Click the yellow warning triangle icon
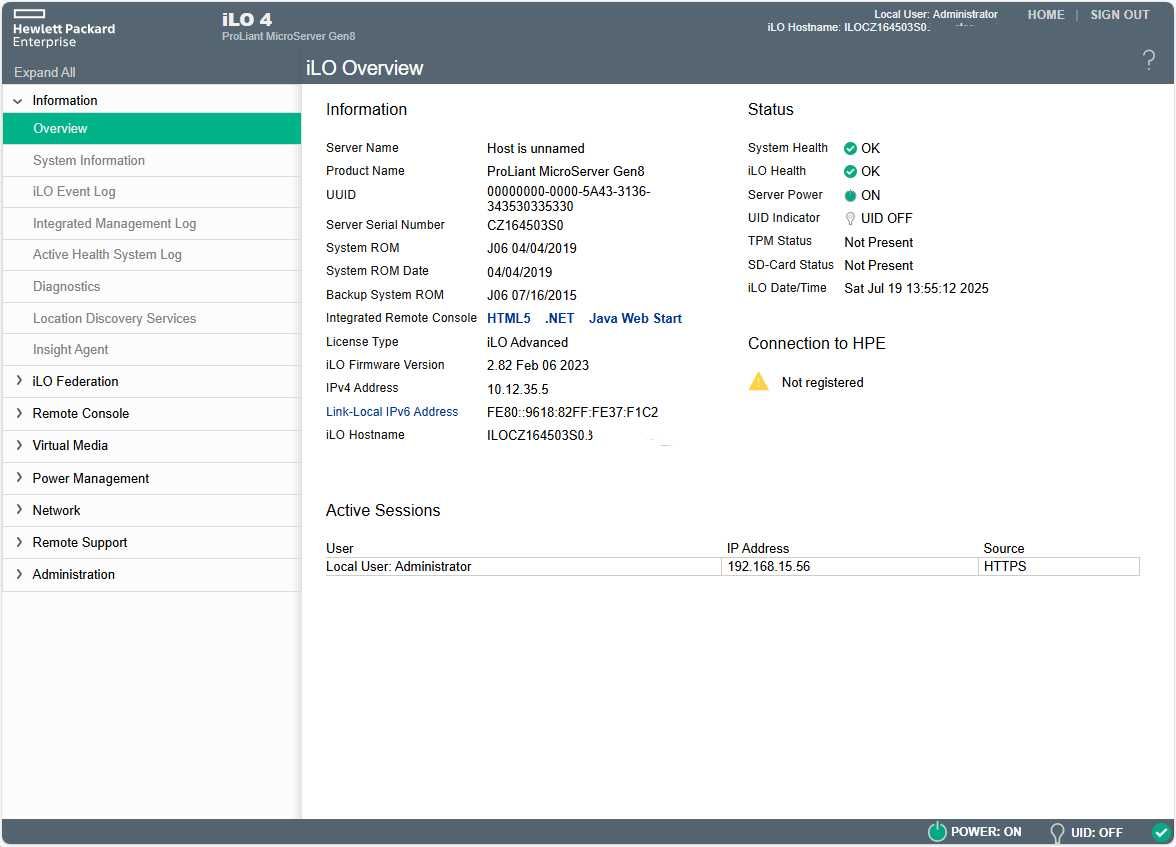The width and height of the screenshot is (1176, 847). tap(758, 381)
